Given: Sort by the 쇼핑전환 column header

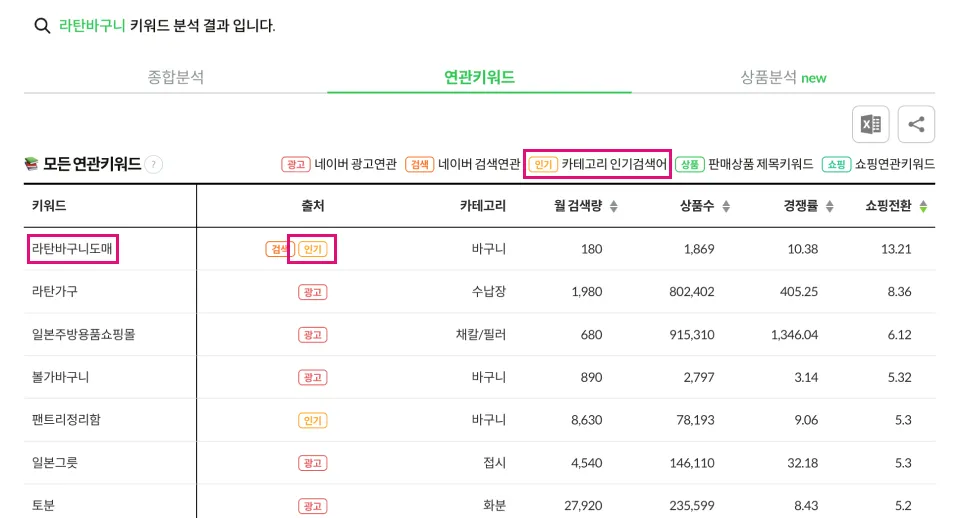Looking at the screenshot, I should [x=896, y=206].
